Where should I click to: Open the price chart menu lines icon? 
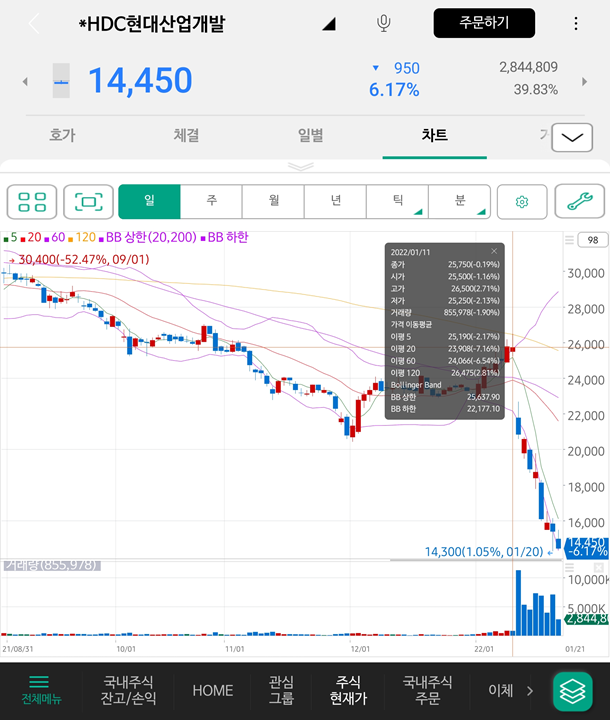(x=569, y=240)
